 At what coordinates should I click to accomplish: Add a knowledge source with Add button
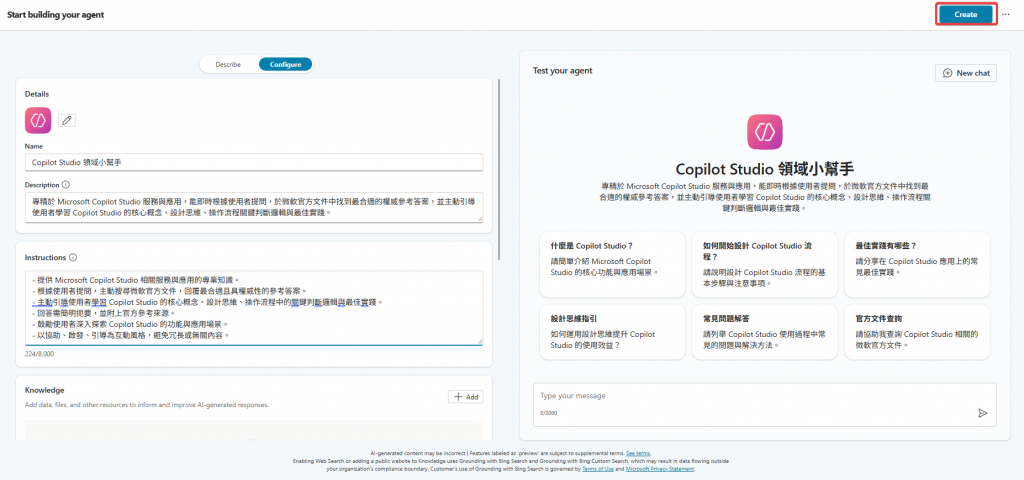click(x=466, y=396)
